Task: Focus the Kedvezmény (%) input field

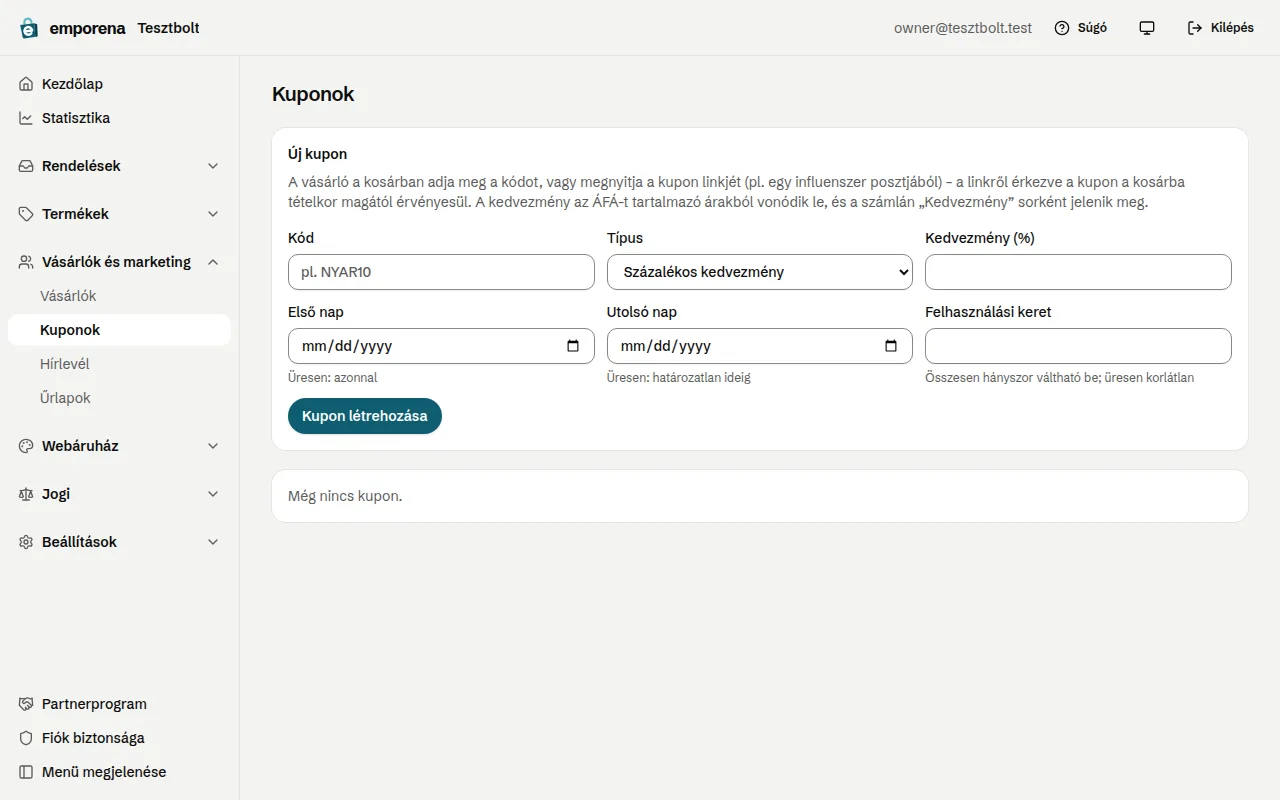Action: (1078, 272)
